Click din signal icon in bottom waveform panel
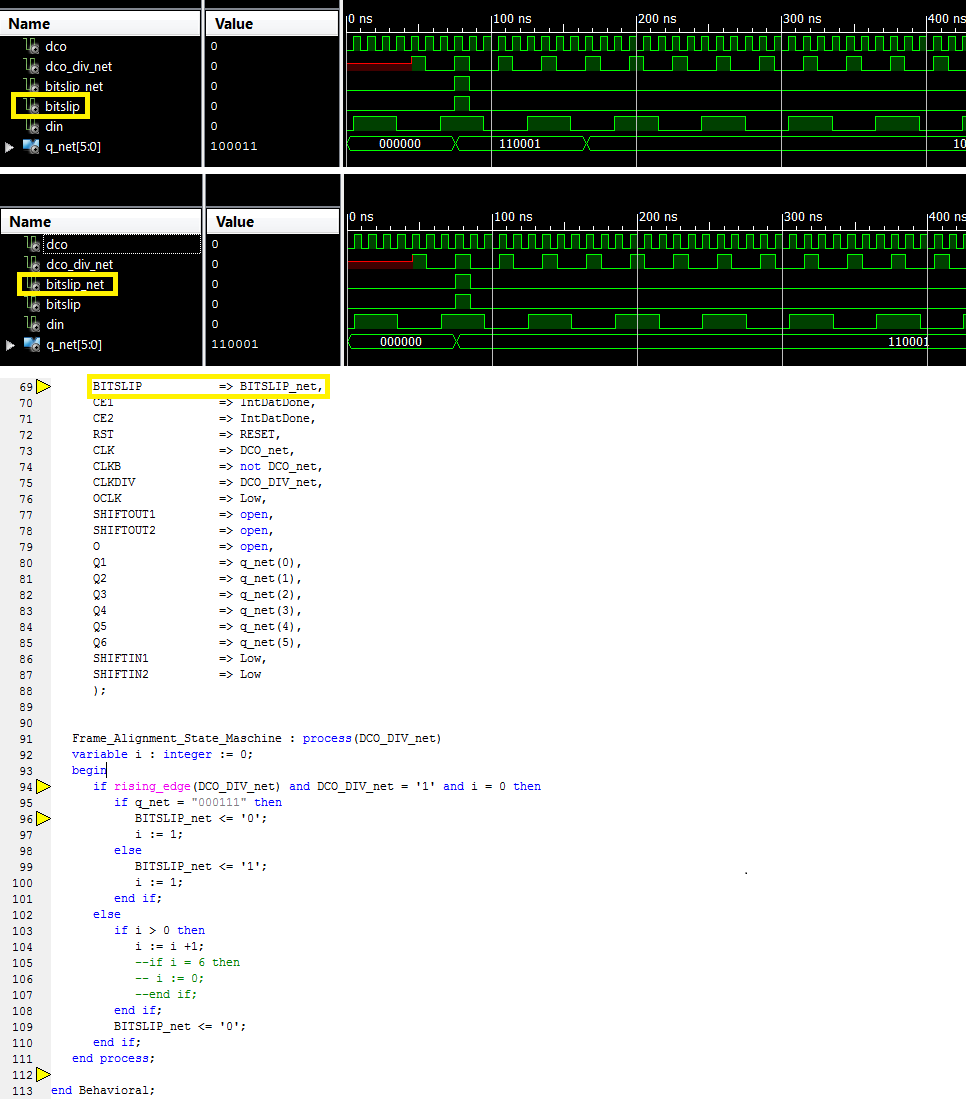966x1111 pixels. pyautogui.click(x=32, y=324)
